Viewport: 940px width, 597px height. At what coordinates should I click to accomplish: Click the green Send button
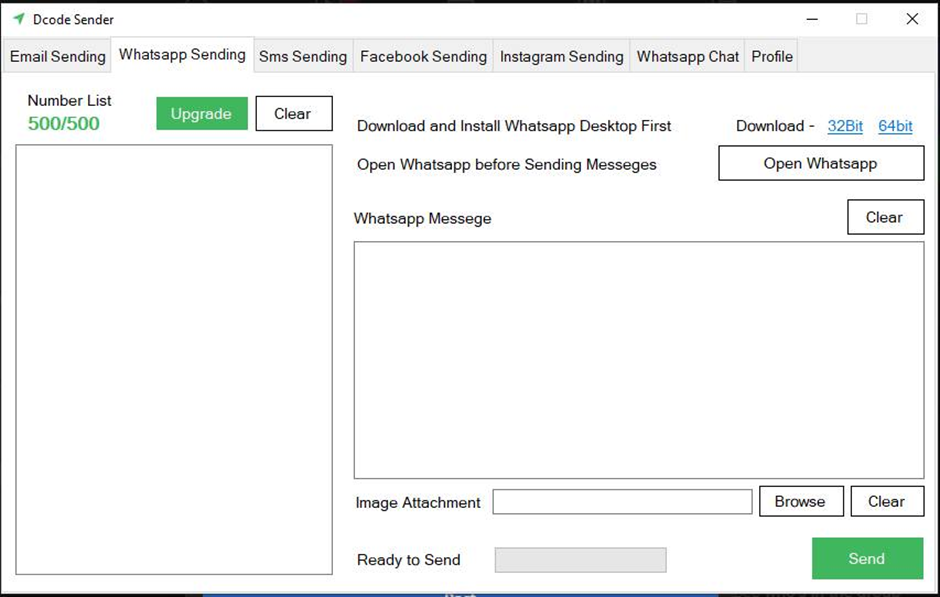point(867,559)
